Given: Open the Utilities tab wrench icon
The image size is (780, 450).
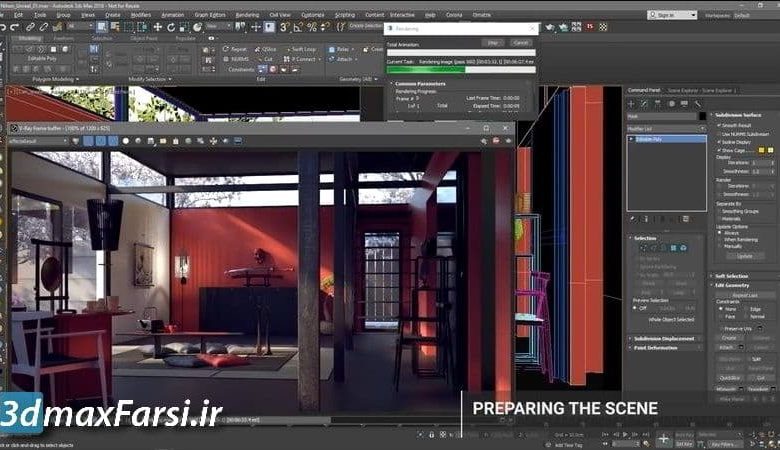Looking at the screenshot, I should pos(697,104).
